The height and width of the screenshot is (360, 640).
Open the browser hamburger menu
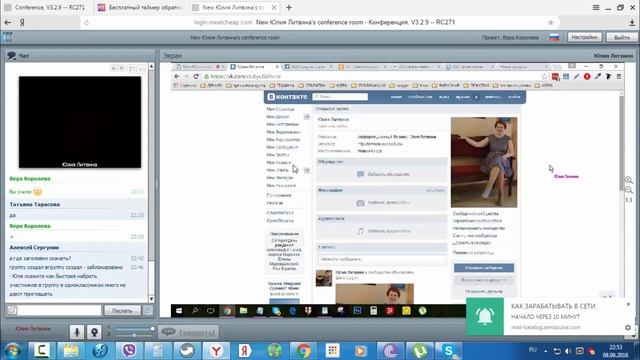[596, 7]
